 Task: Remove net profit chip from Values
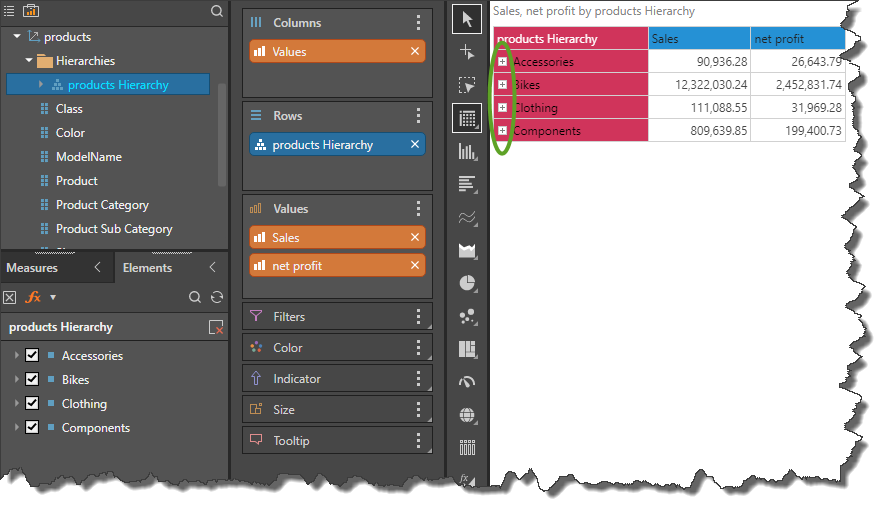coord(415,265)
